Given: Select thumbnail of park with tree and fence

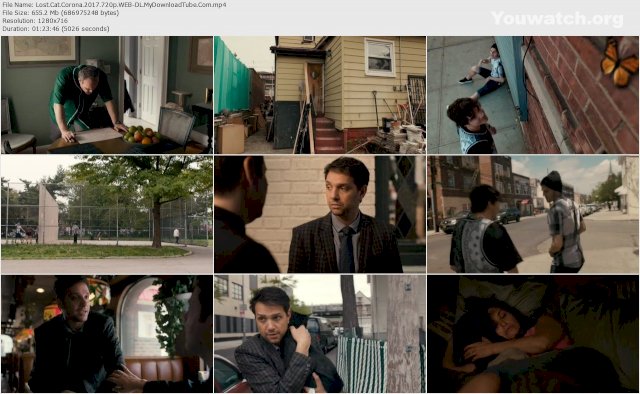Looking at the screenshot, I should tap(107, 214).
